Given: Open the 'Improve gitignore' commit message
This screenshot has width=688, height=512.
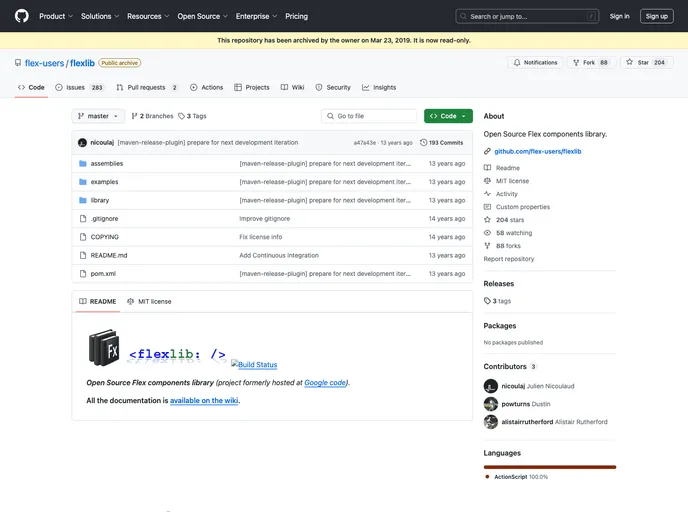Looking at the screenshot, I should [265, 218].
